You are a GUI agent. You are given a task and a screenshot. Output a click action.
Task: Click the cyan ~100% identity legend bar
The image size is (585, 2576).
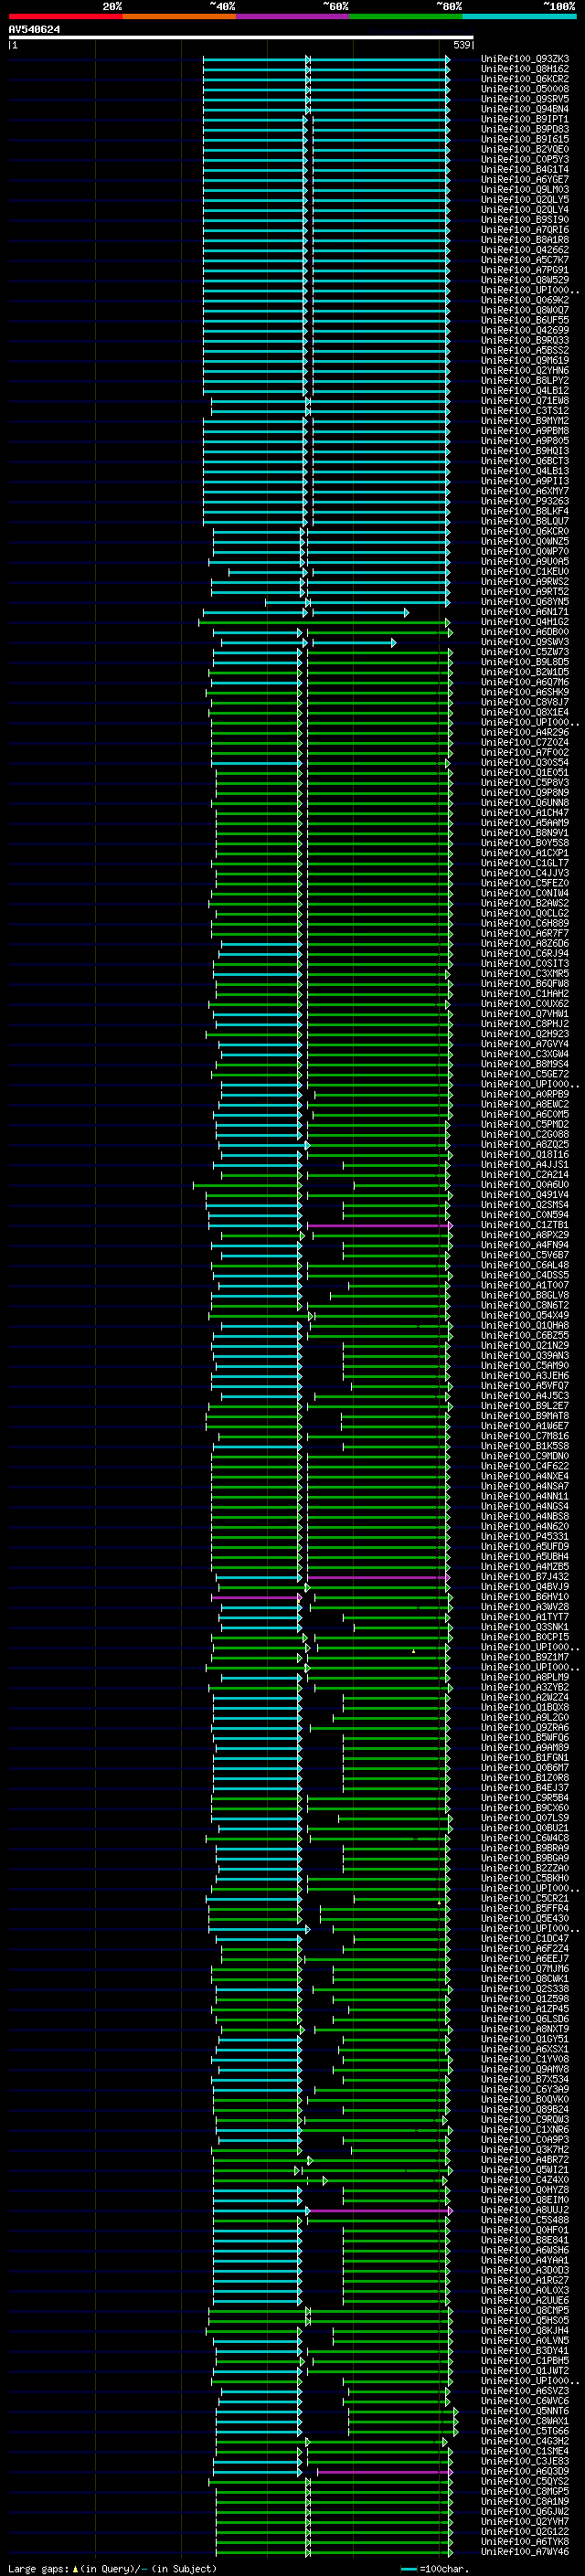(x=520, y=17)
